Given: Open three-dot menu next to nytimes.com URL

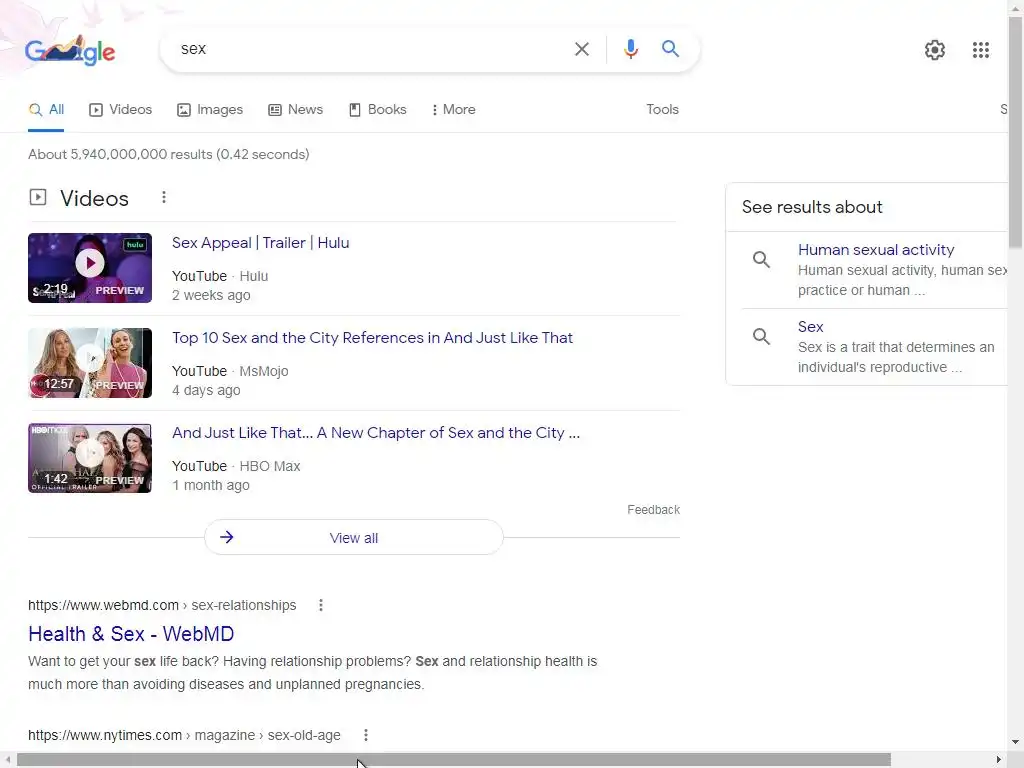Looking at the screenshot, I should click(x=366, y=735).
